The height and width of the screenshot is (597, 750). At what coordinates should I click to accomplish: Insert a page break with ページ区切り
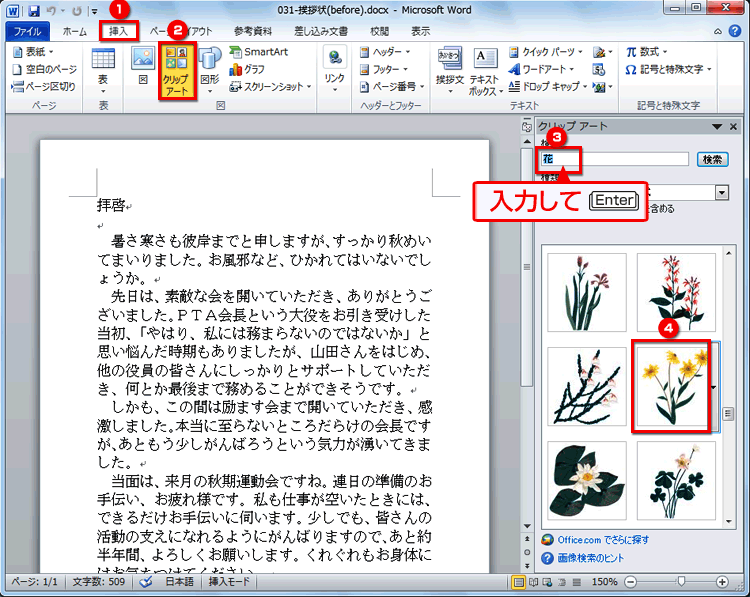[x=44, y=87]
